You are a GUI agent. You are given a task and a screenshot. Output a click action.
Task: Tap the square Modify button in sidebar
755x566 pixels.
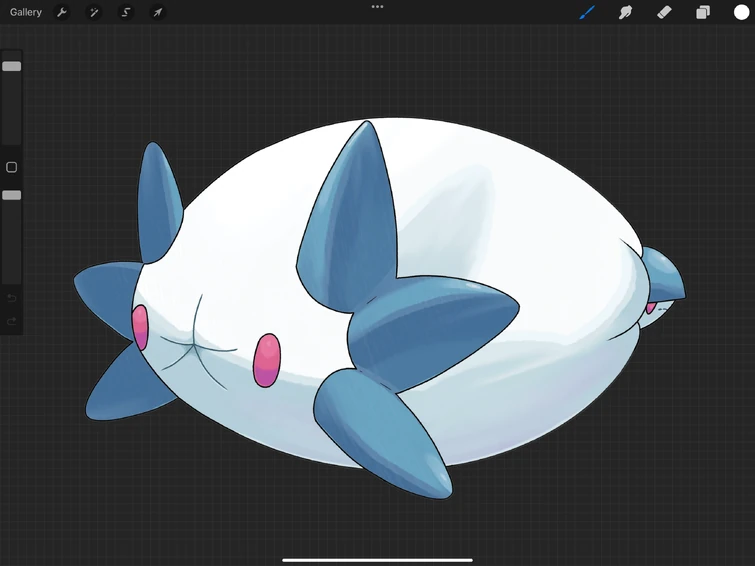coord(12,167)
